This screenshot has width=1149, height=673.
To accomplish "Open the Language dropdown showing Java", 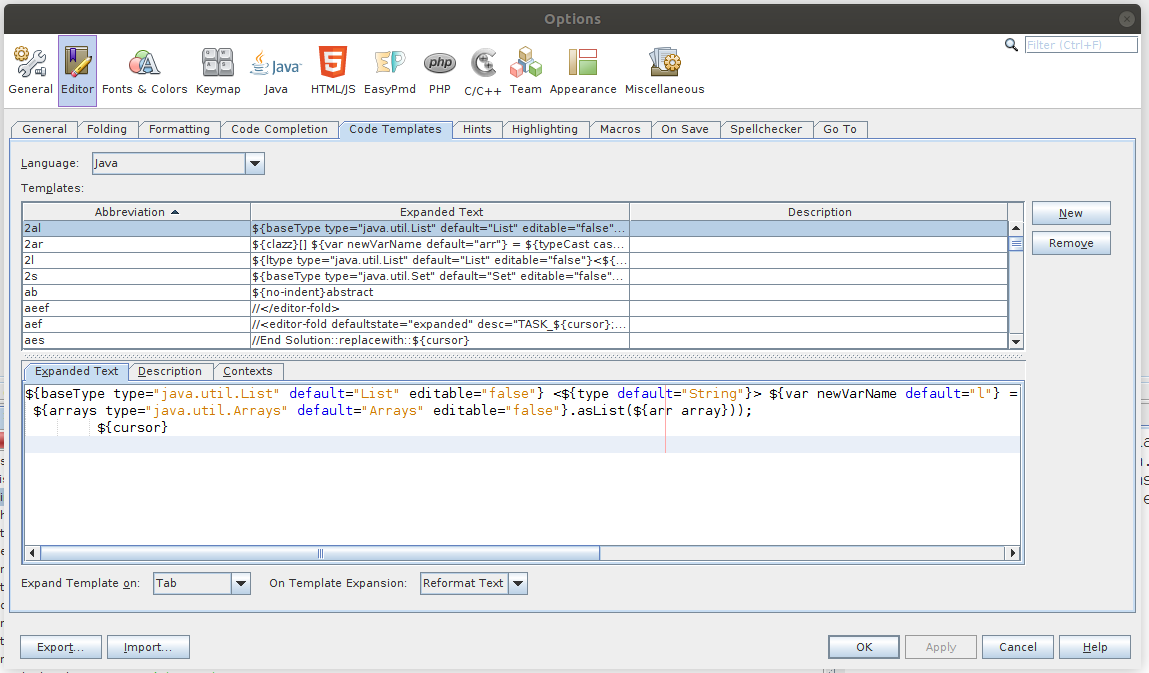I will pyautogui.click(x=178, y=163).
